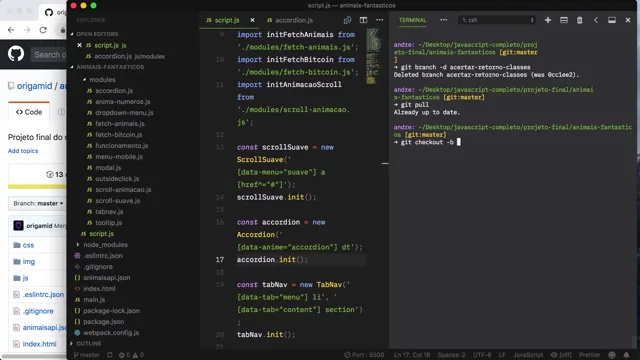
Task: Open the Branch: master dropdown on GitHub
Action: pos(37,203)
